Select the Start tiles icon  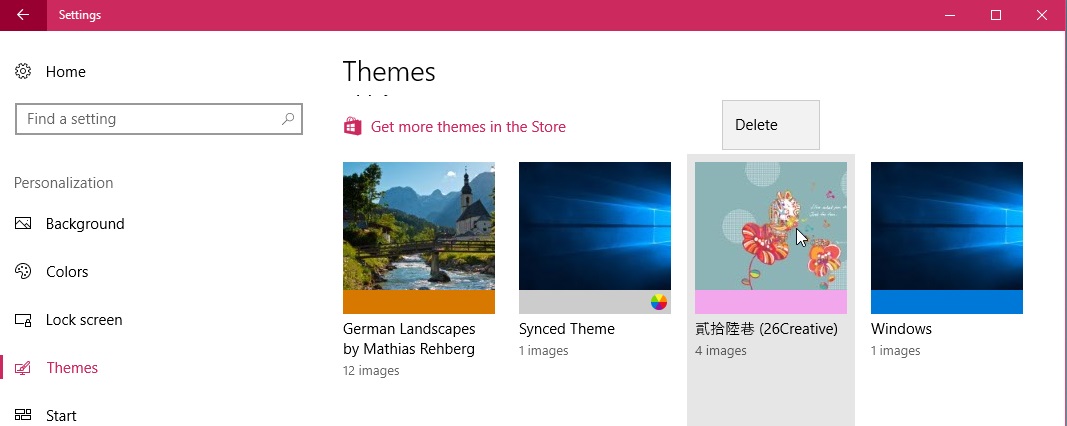tap(23, 415)
